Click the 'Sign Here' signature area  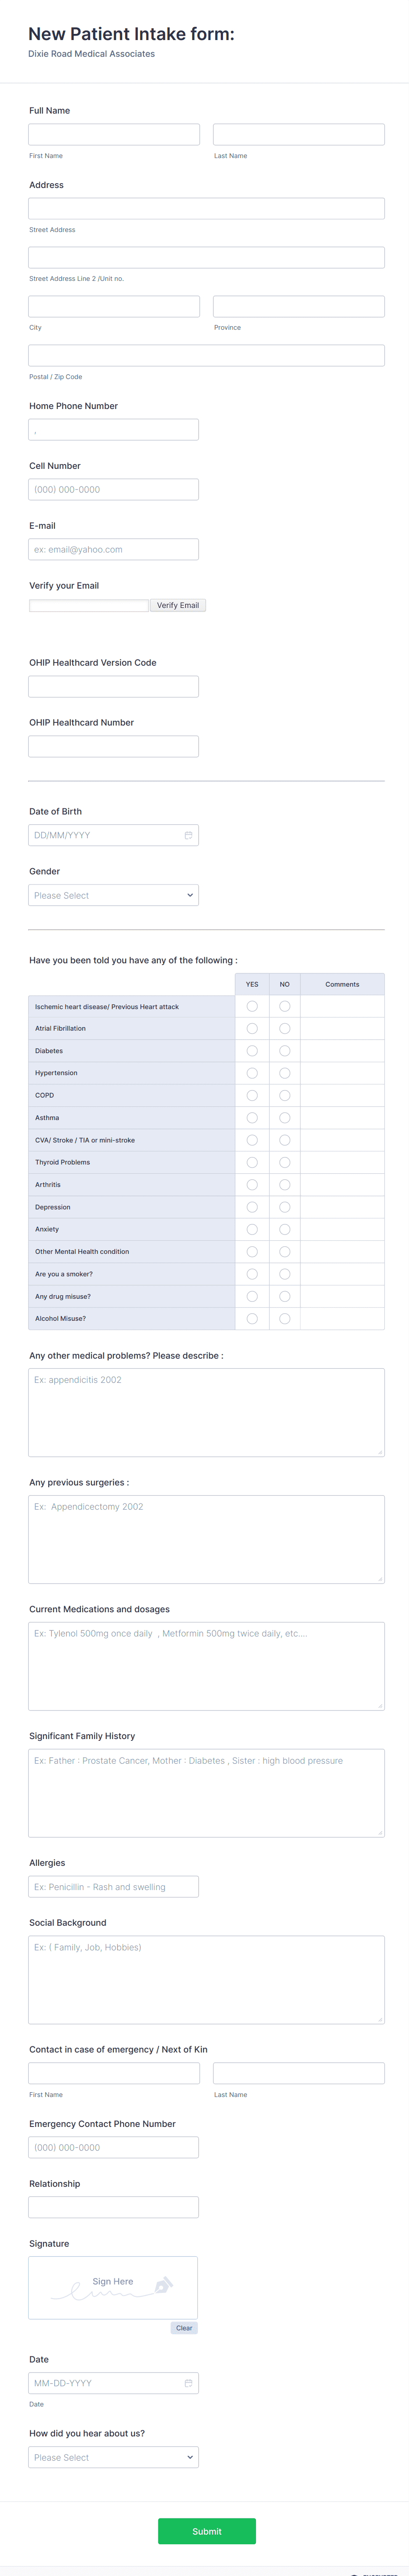tap(113, 2288)
